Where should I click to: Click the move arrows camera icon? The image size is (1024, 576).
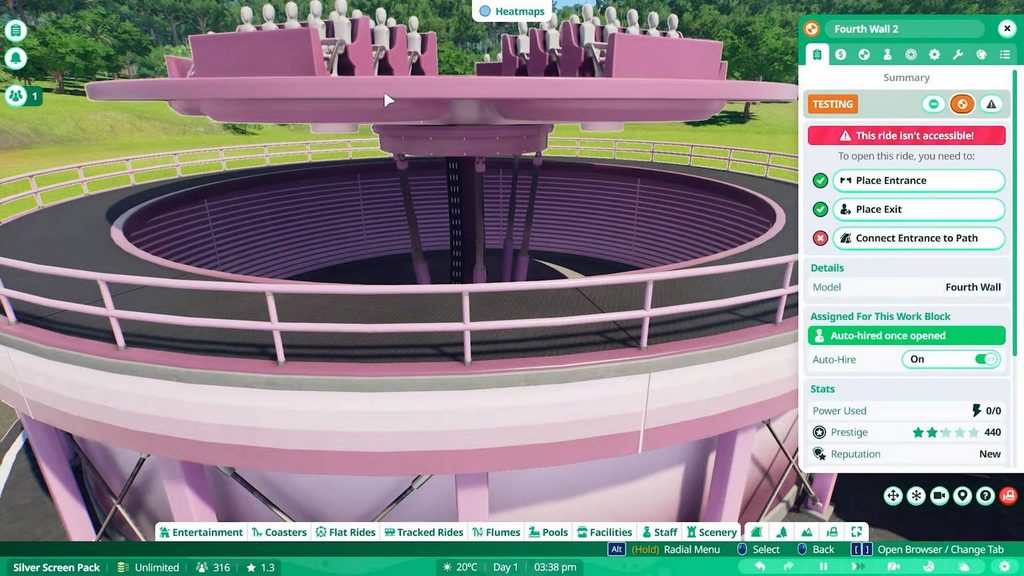pos(893,496)
